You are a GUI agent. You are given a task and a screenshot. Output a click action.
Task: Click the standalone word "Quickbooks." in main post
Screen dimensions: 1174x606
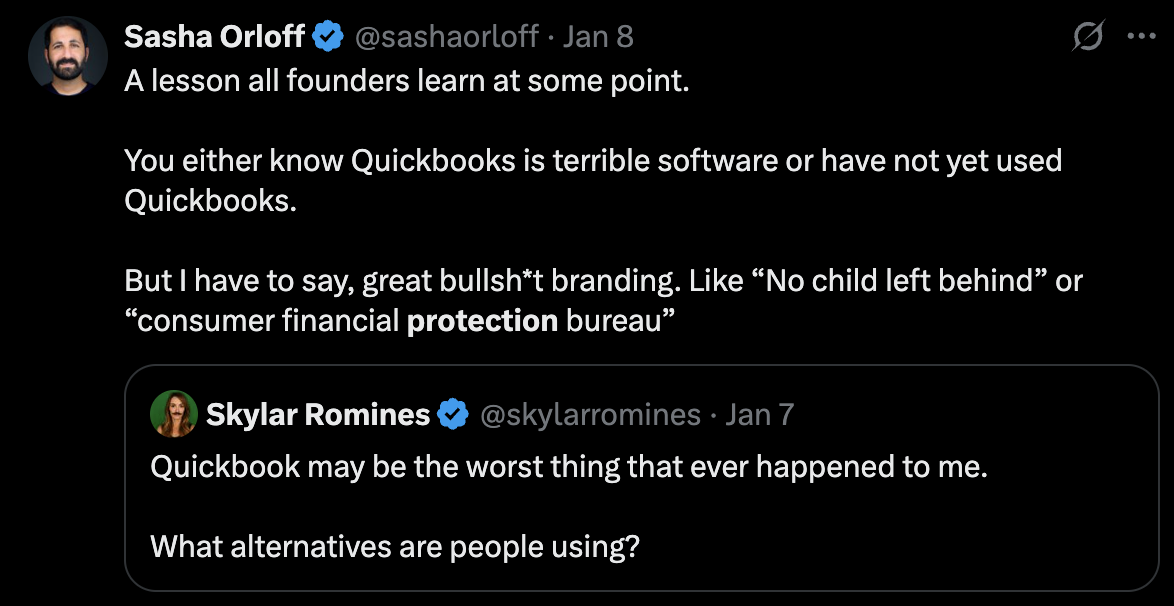211,201
